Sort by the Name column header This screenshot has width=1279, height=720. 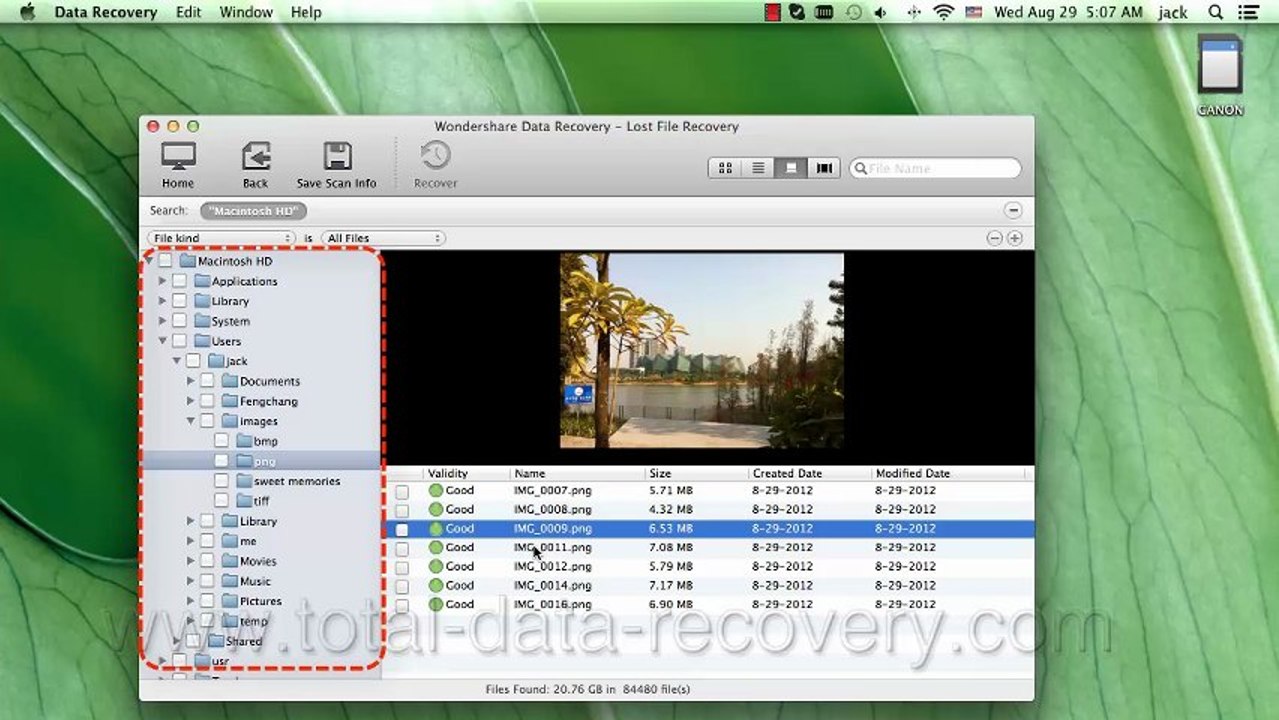coord(577,473)
